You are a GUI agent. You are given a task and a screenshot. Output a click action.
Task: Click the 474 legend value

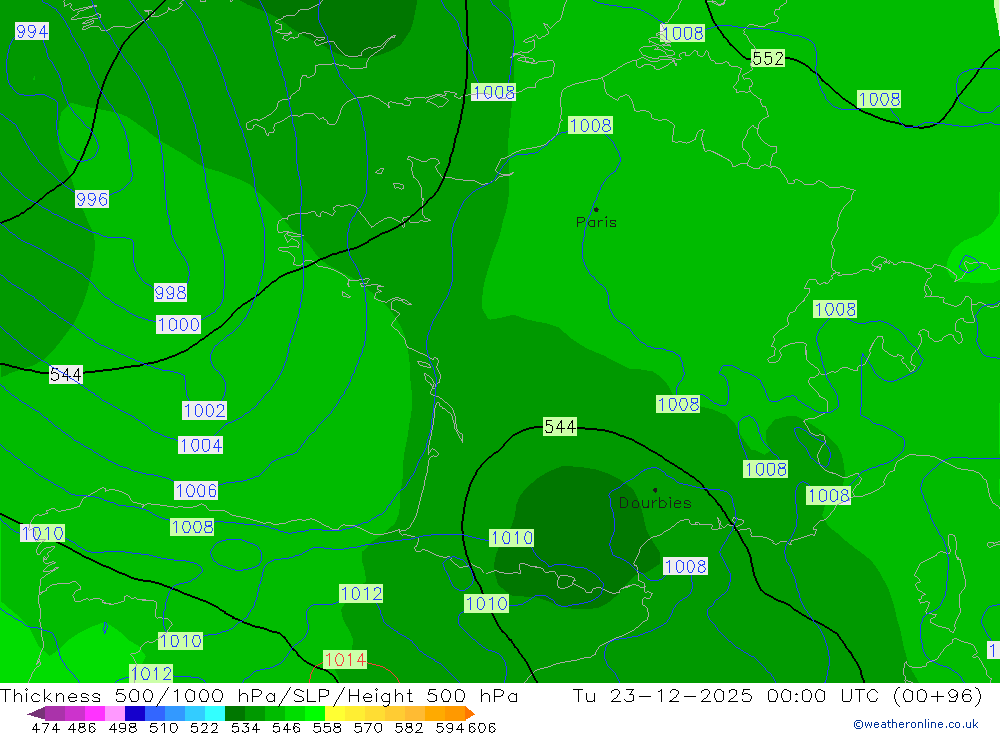45,727
